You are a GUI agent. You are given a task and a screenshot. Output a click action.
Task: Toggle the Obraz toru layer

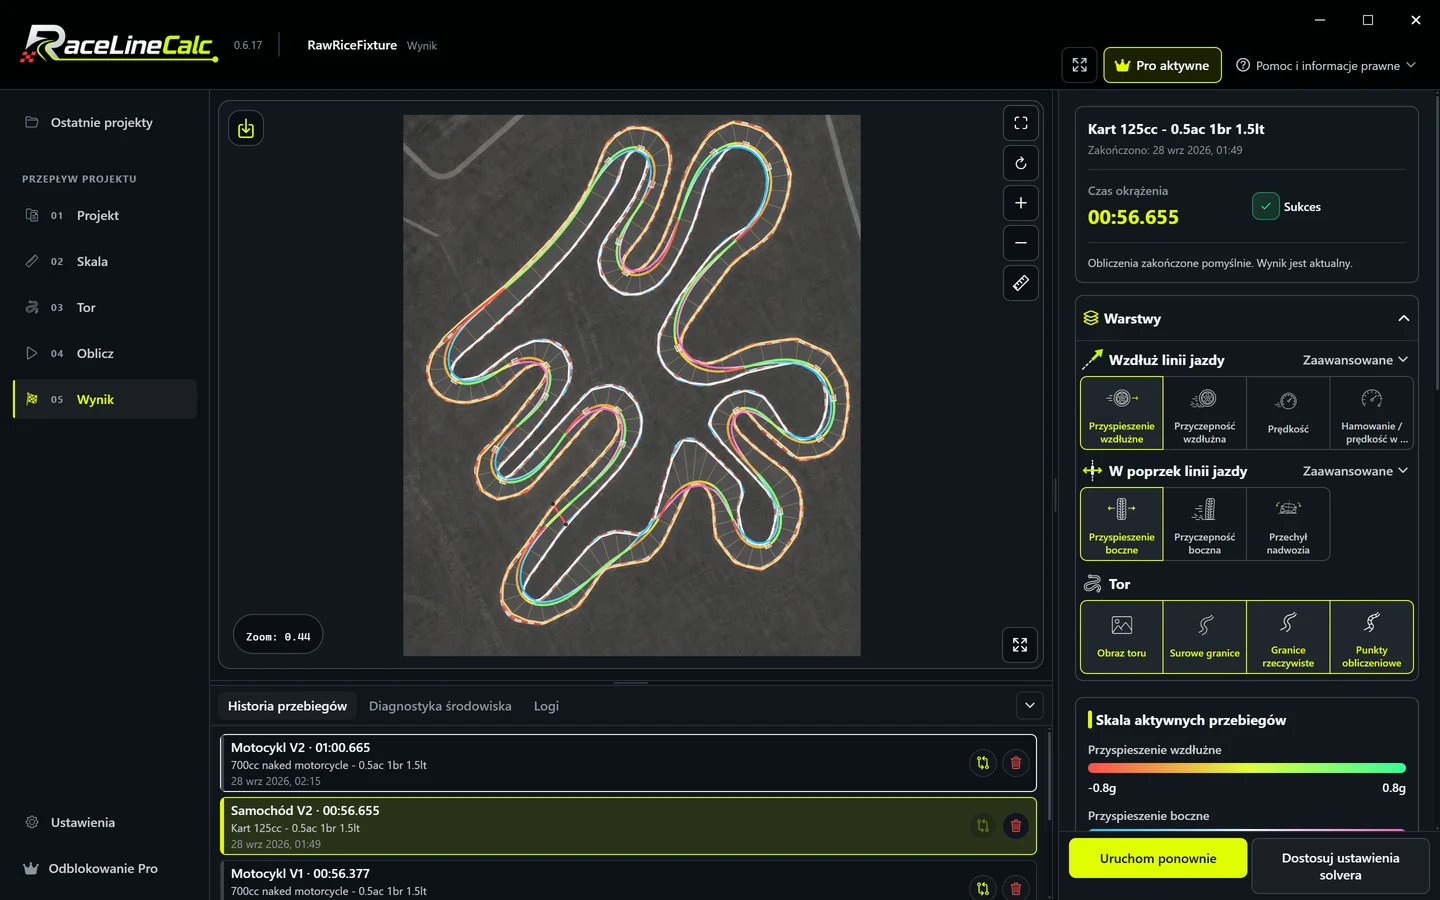pyautogui.click(x=1121, y=637)
